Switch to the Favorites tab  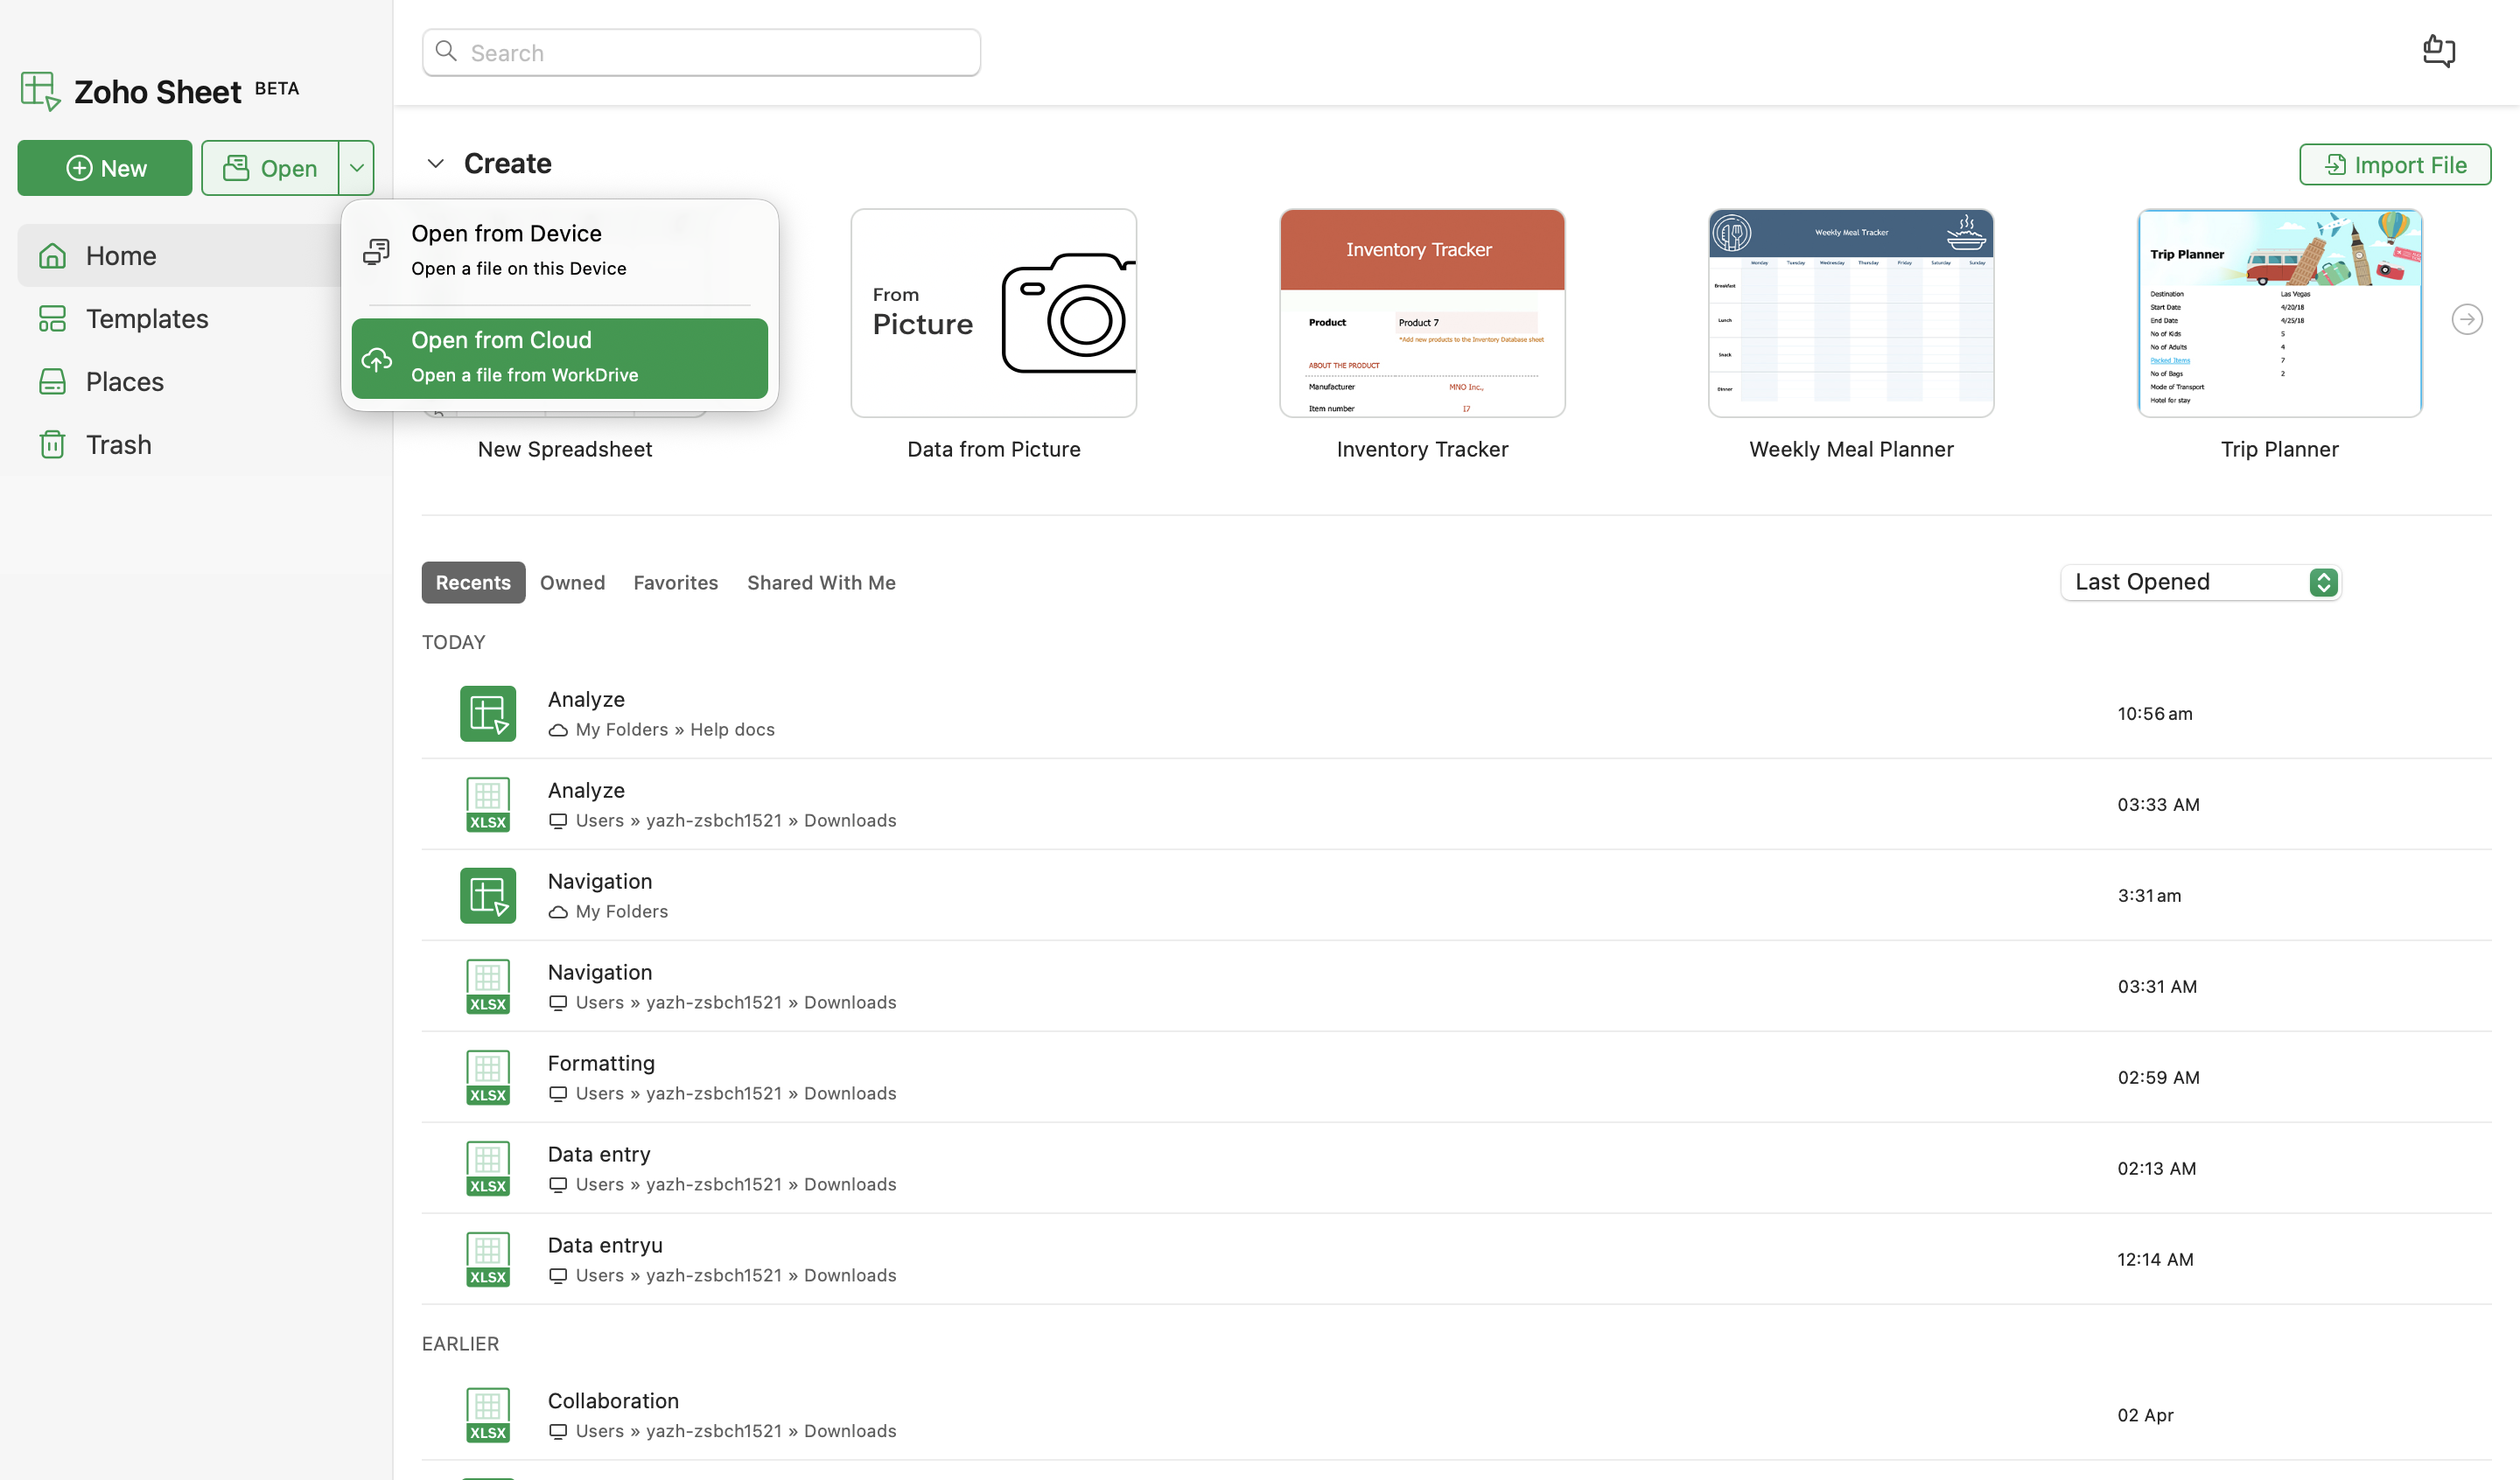coord(676,582)
